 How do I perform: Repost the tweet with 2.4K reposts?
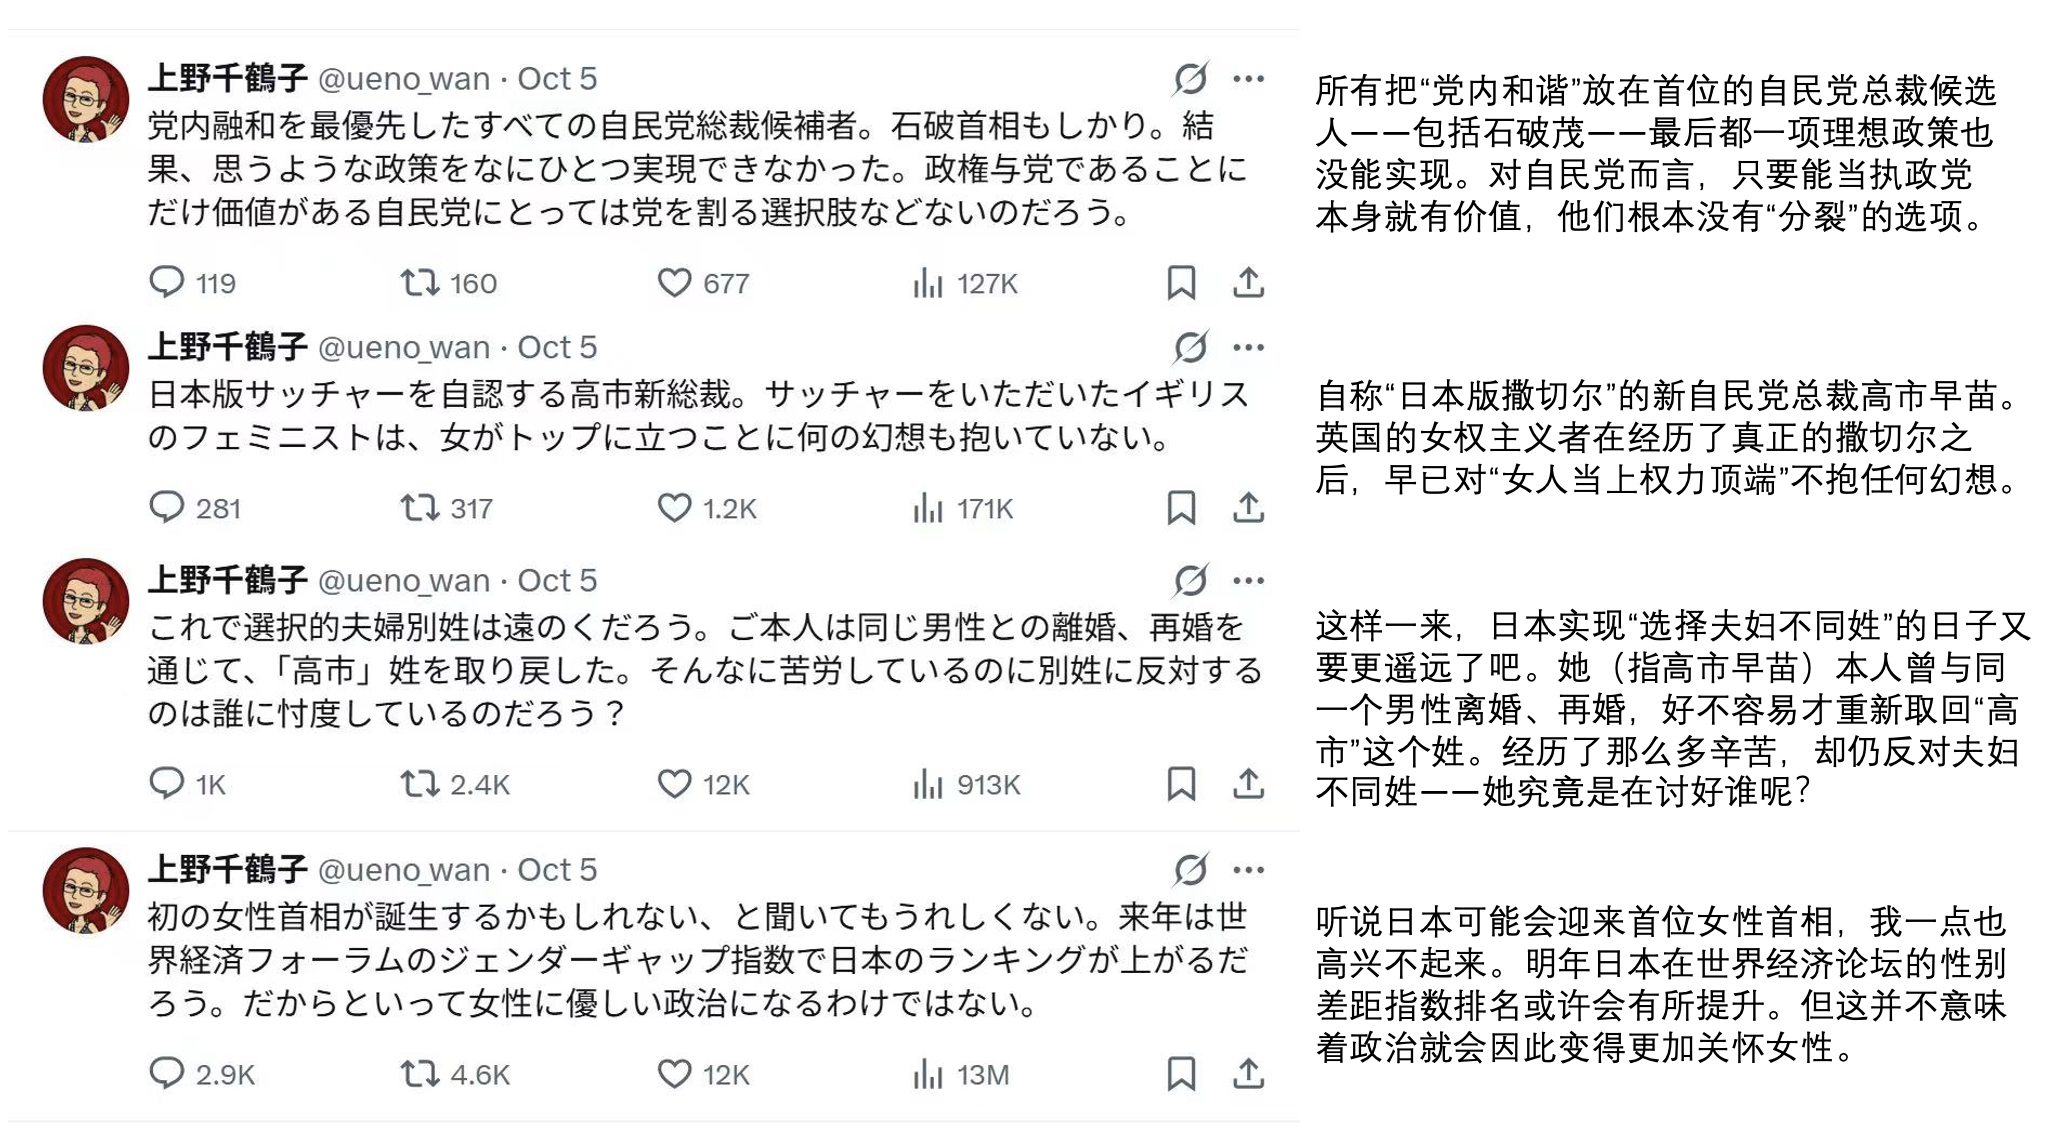[420, 784]
